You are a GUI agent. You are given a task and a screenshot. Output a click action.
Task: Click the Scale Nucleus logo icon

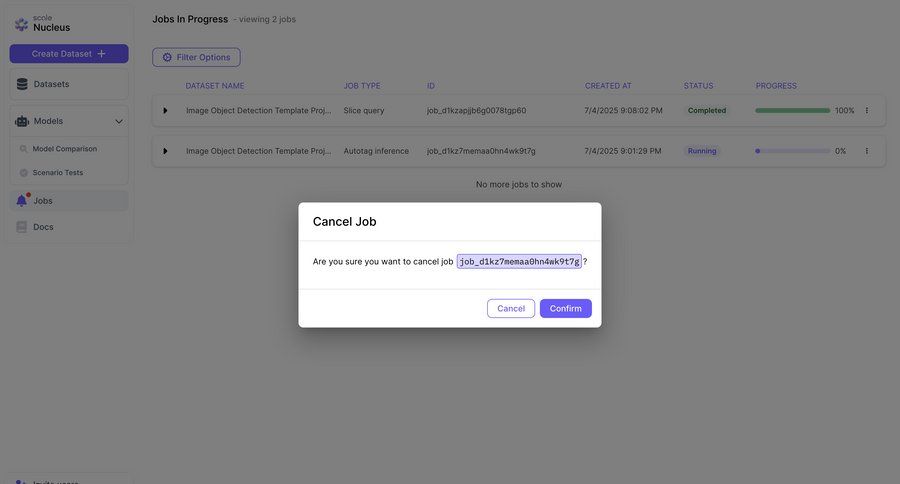click(x=21, y=24)
